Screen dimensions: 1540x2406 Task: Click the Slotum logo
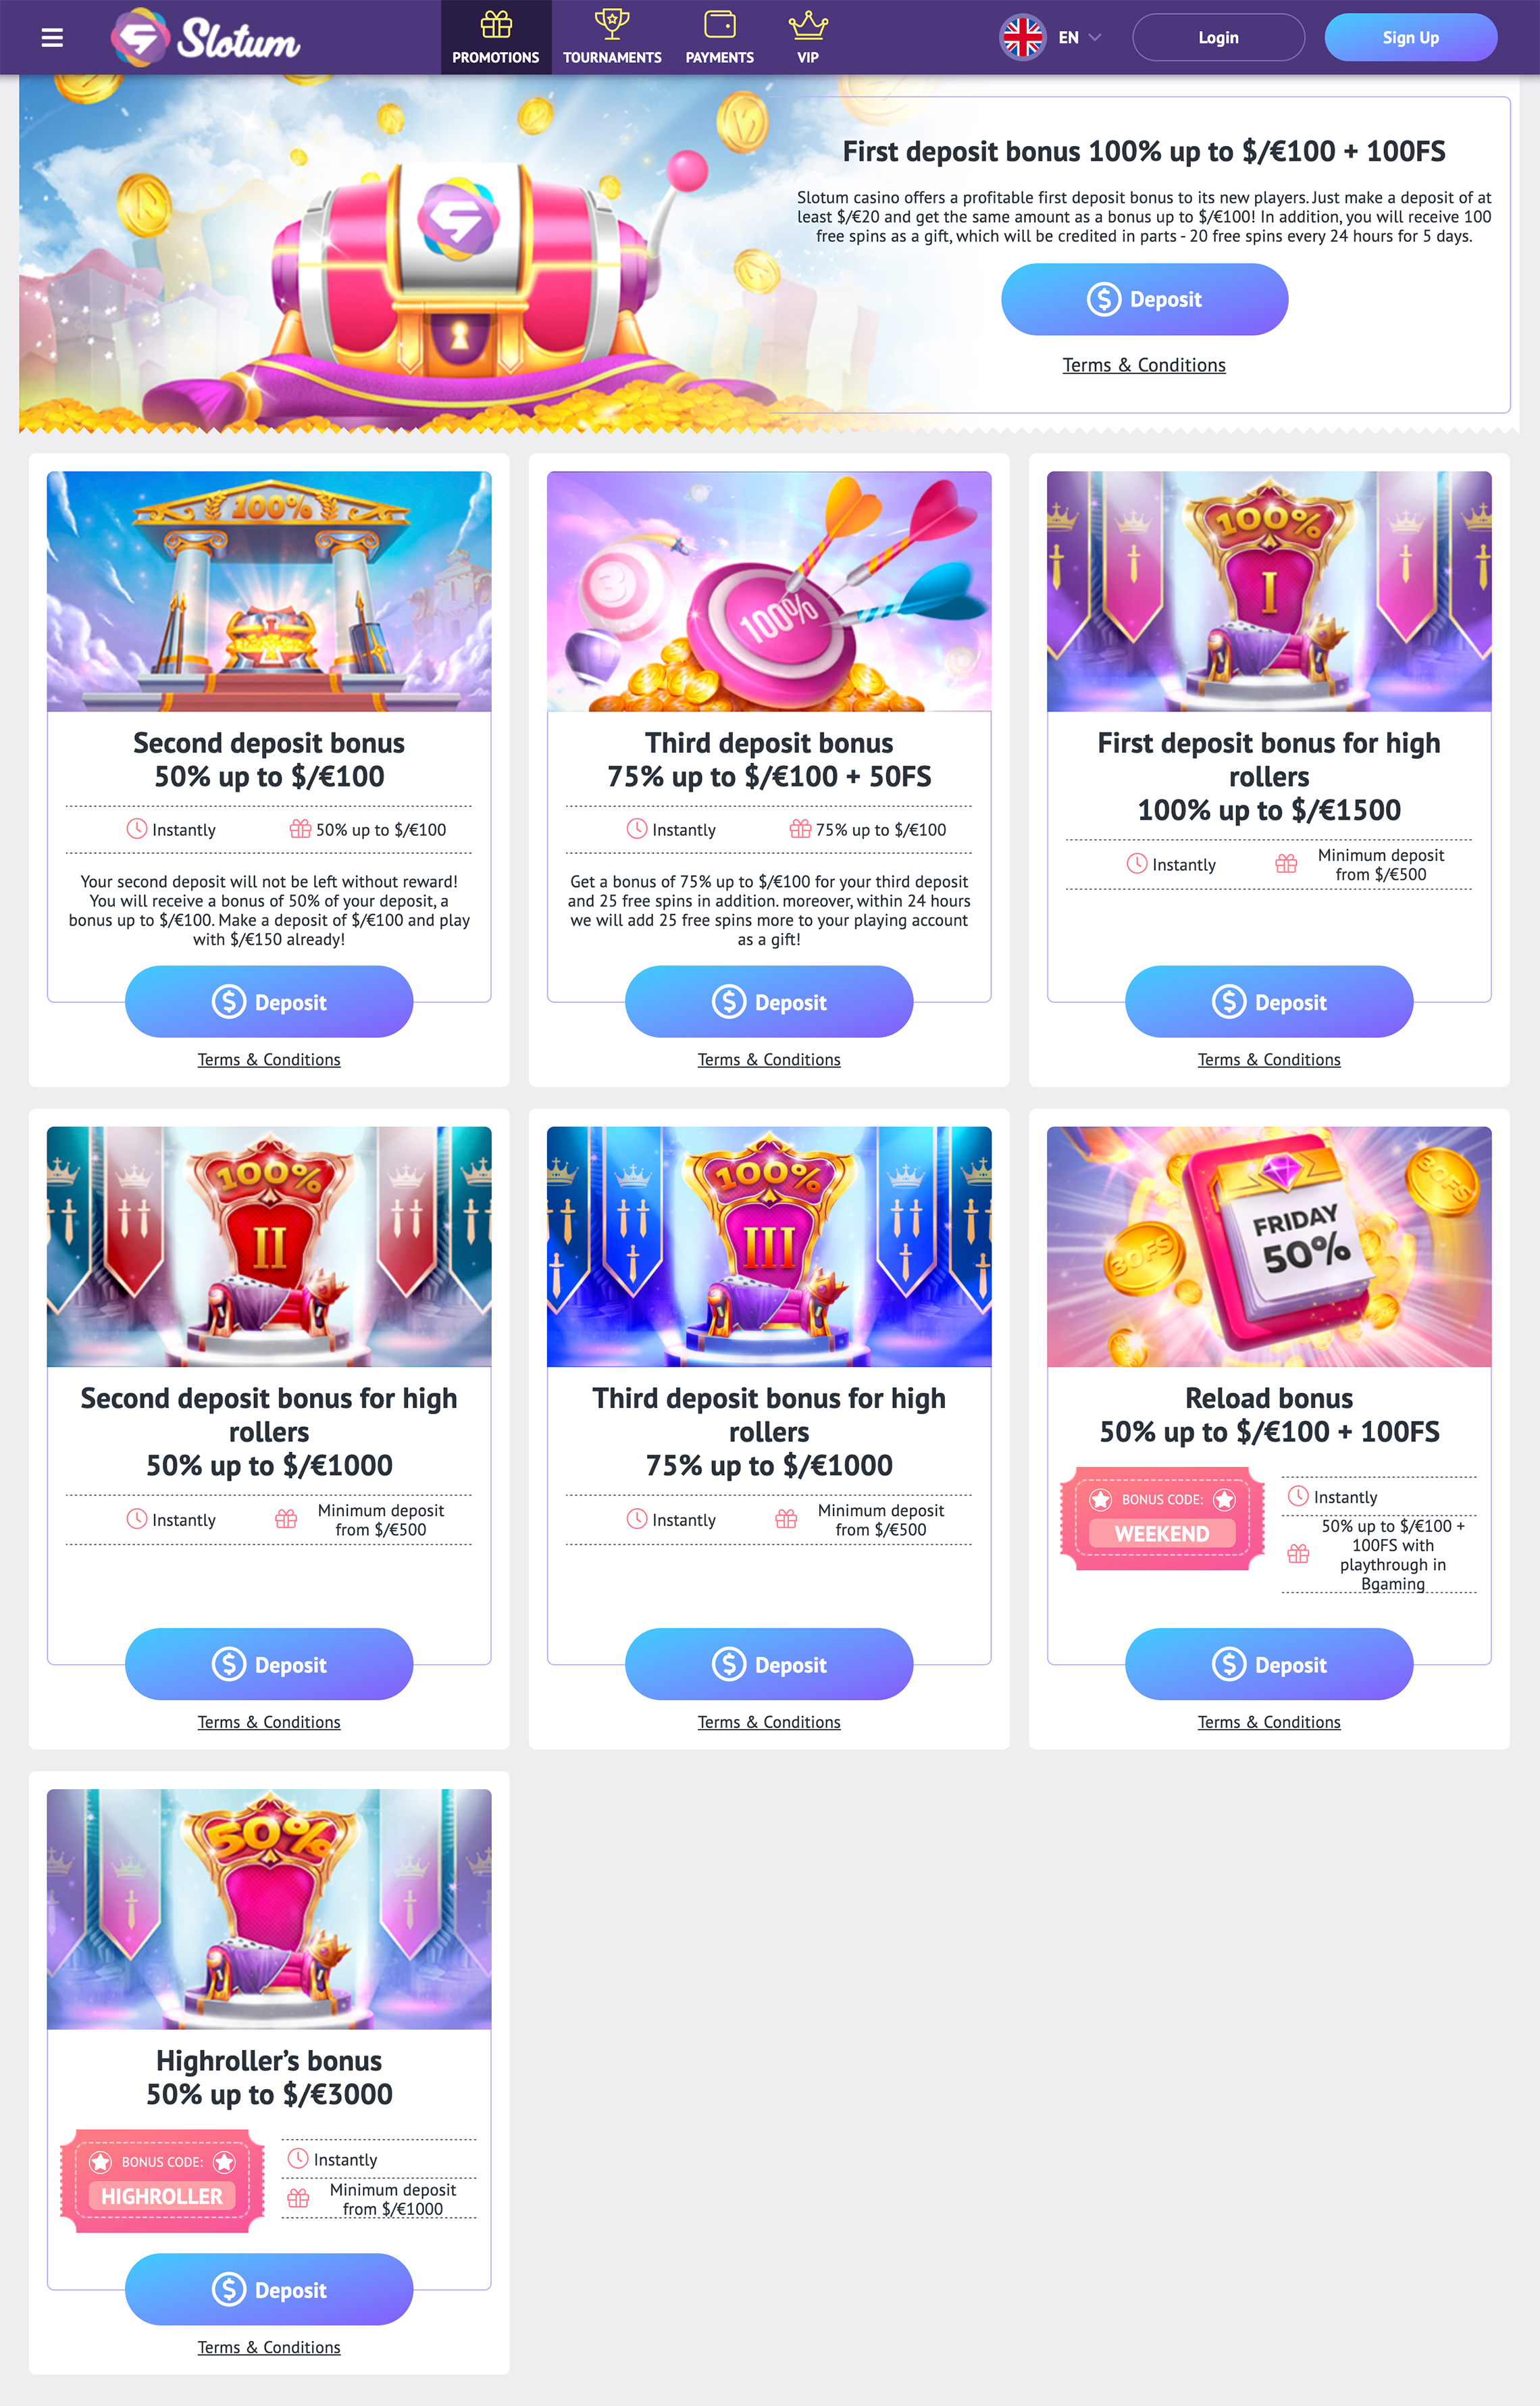coord(205,38)
